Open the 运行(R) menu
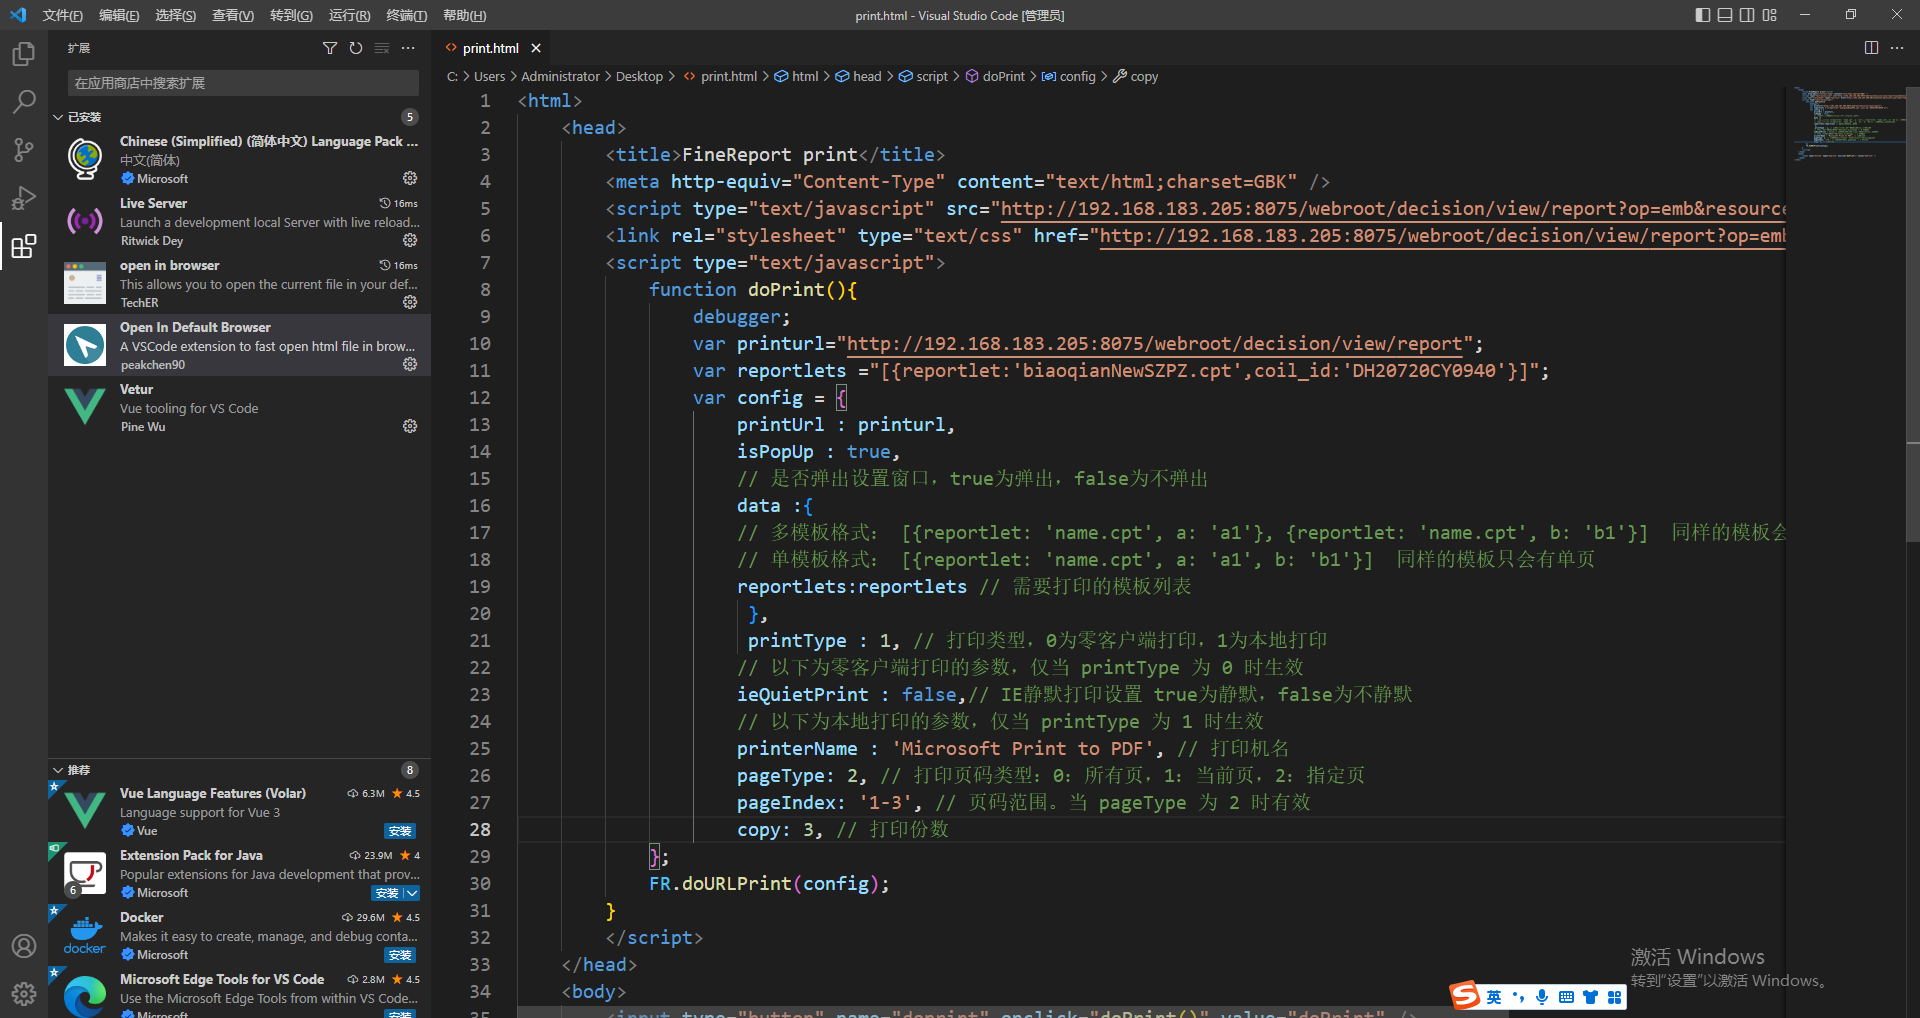The height and width of the screenshot is (1018, 1920). [x=349, y=15]
